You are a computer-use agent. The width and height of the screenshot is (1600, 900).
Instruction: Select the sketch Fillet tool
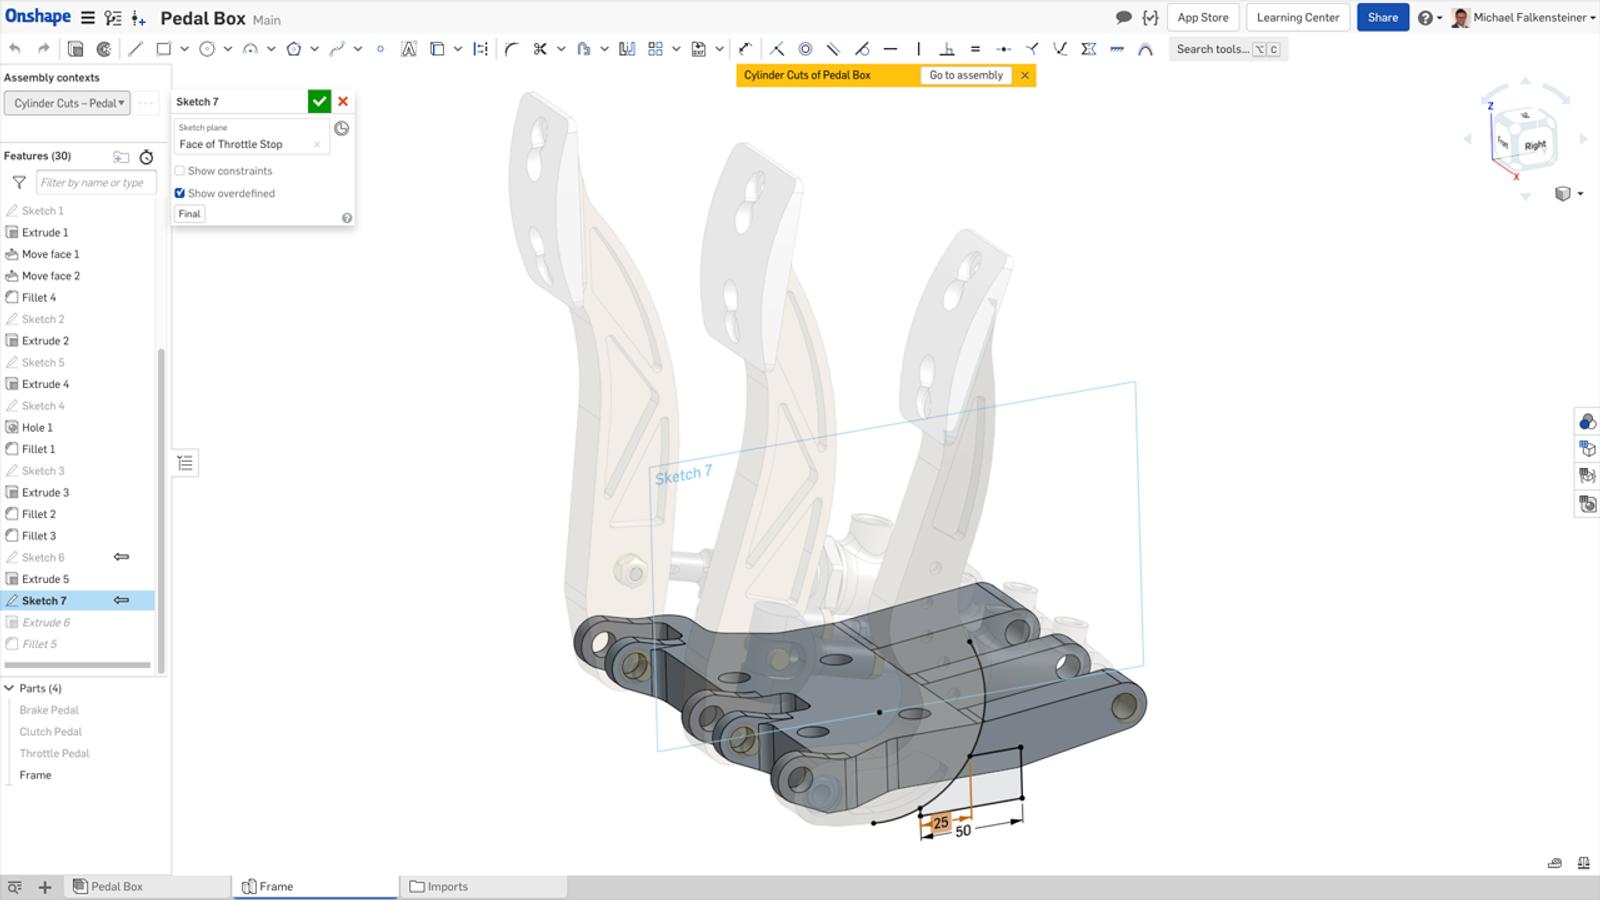[x=511, y=49]
